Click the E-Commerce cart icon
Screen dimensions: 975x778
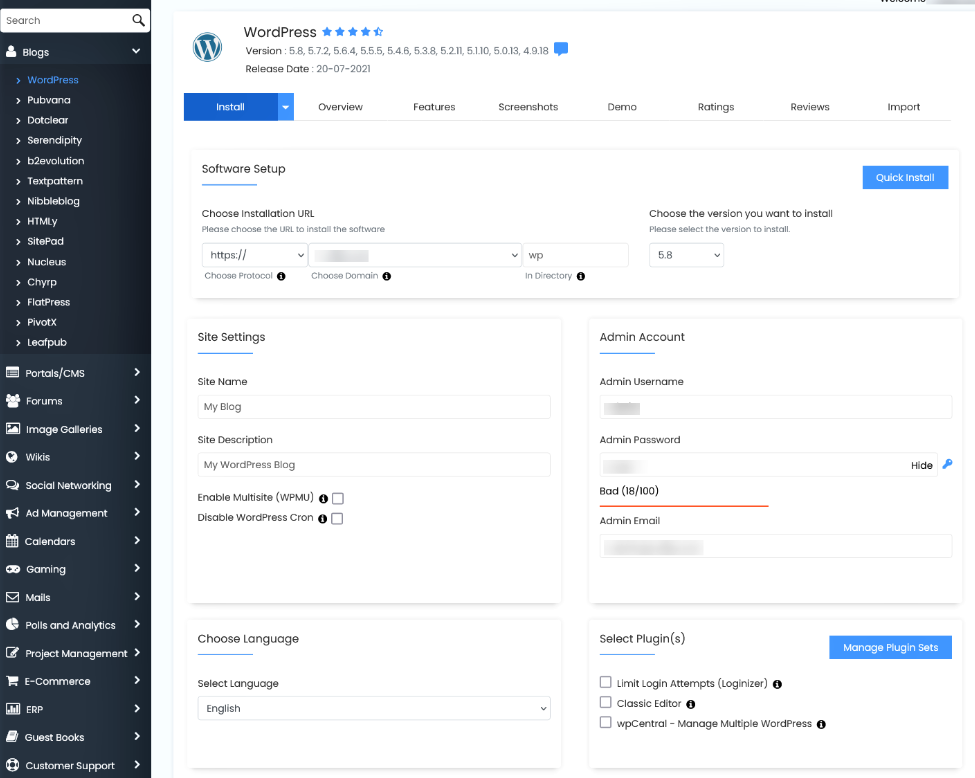pyautogui.click(x=12, y=681)
